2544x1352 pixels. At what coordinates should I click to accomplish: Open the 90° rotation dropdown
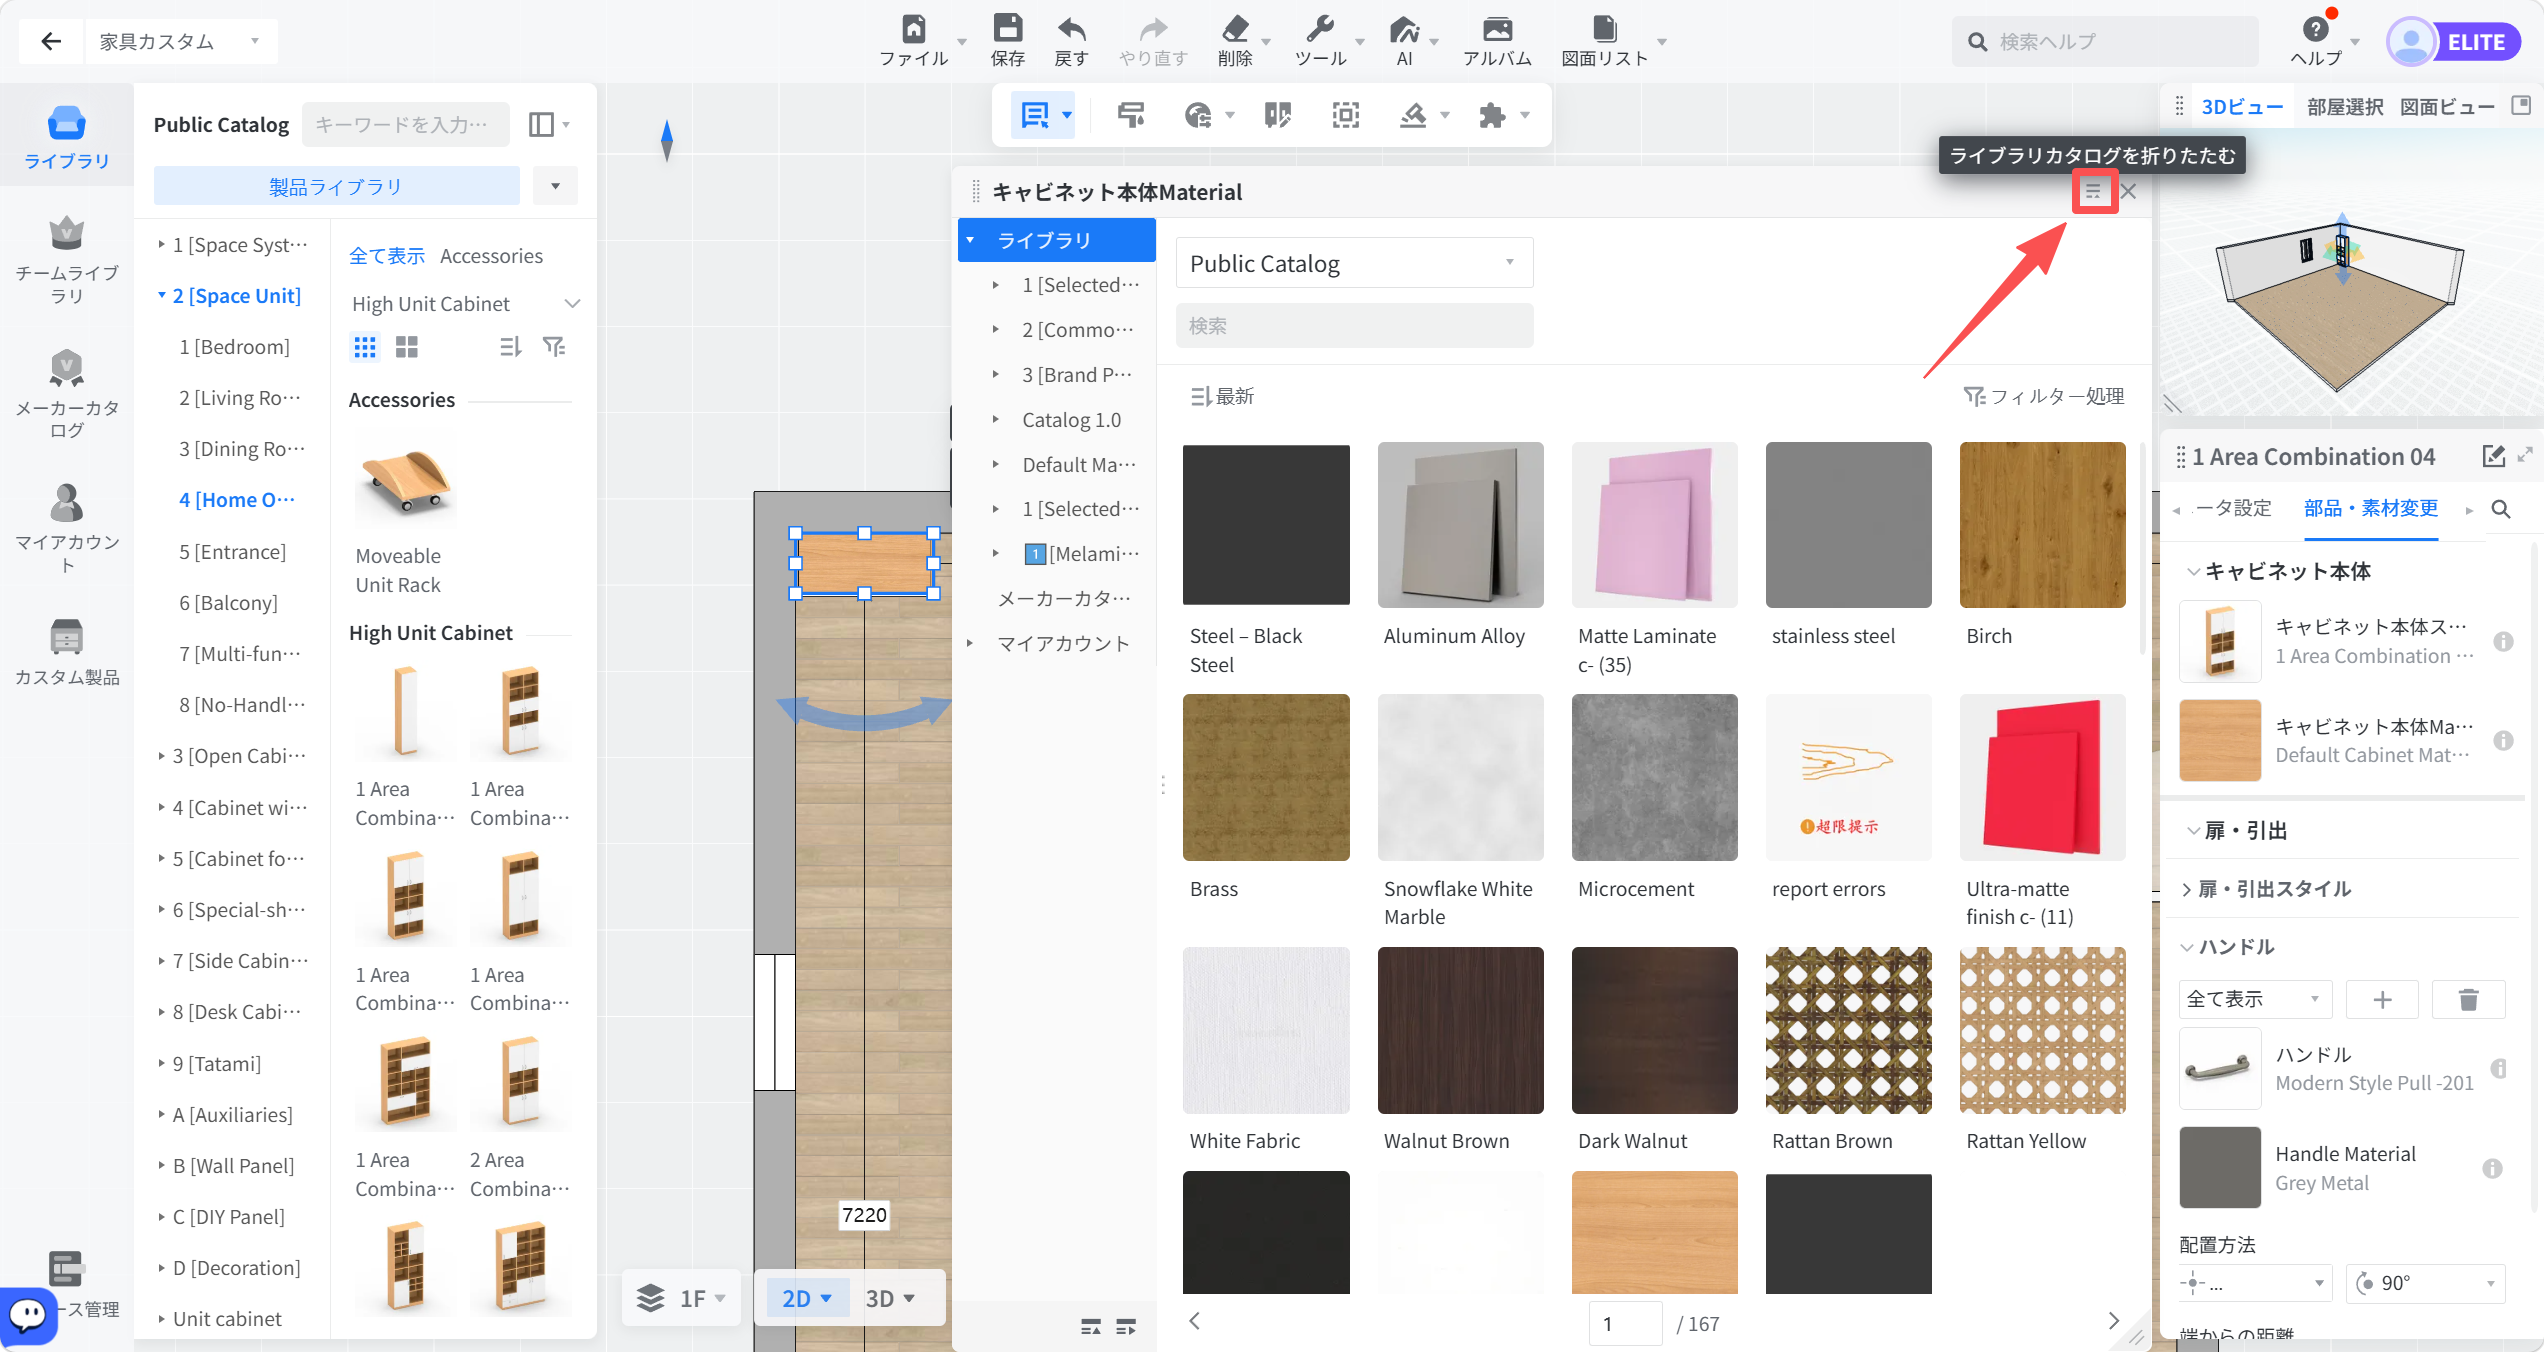(x=2425, y=1283)
